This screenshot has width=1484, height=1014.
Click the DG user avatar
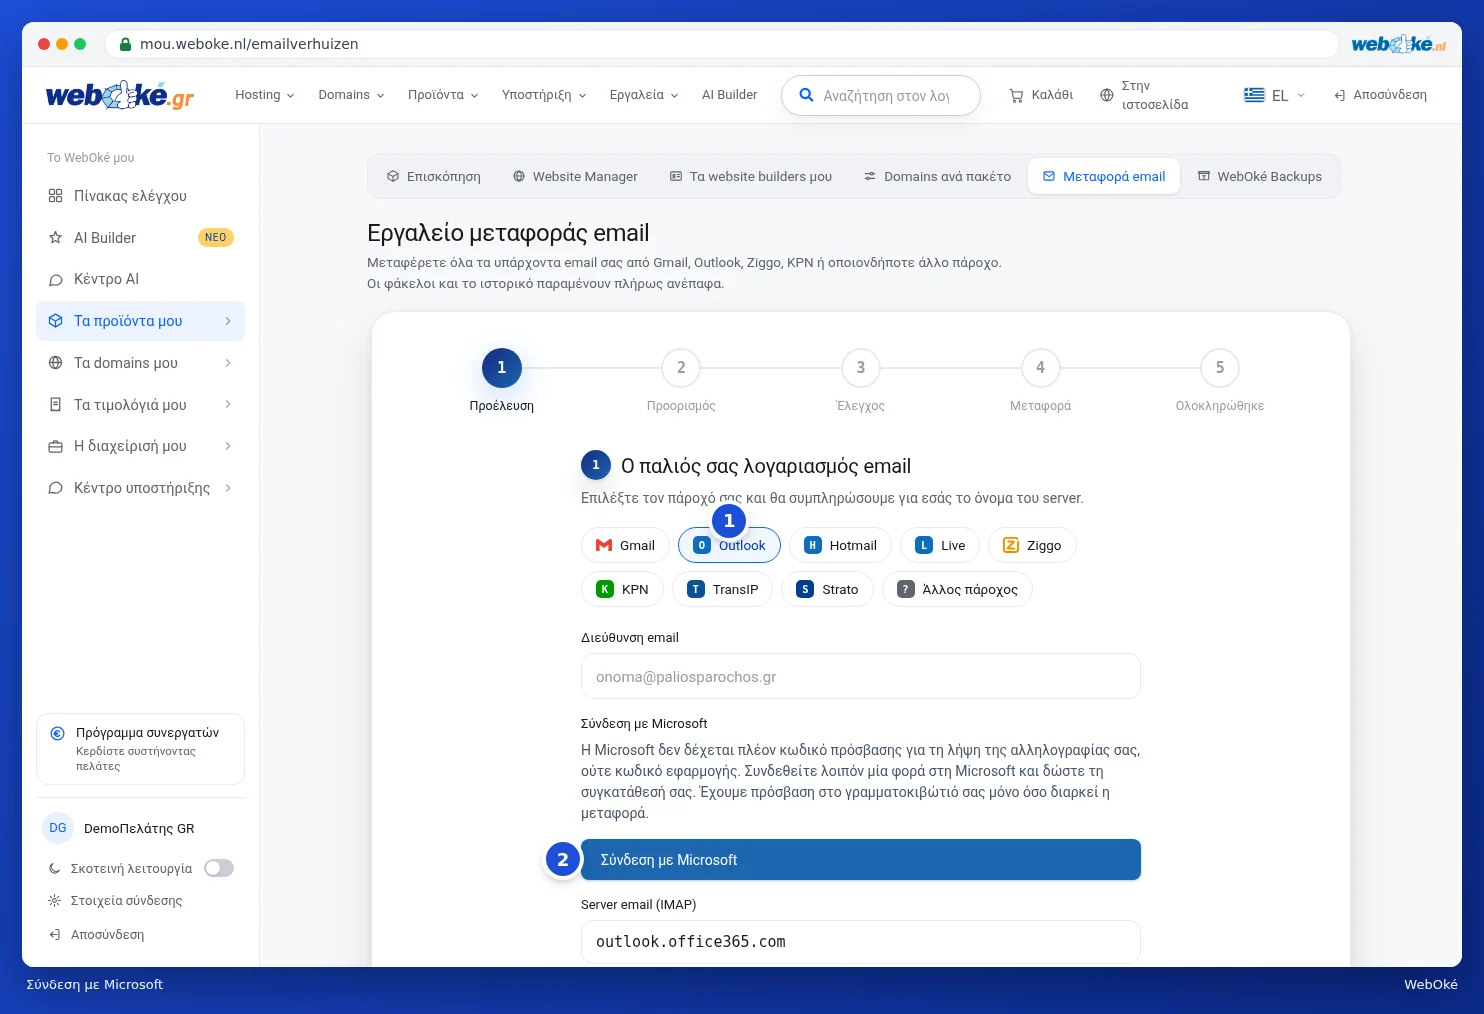[x=58, y=828]
